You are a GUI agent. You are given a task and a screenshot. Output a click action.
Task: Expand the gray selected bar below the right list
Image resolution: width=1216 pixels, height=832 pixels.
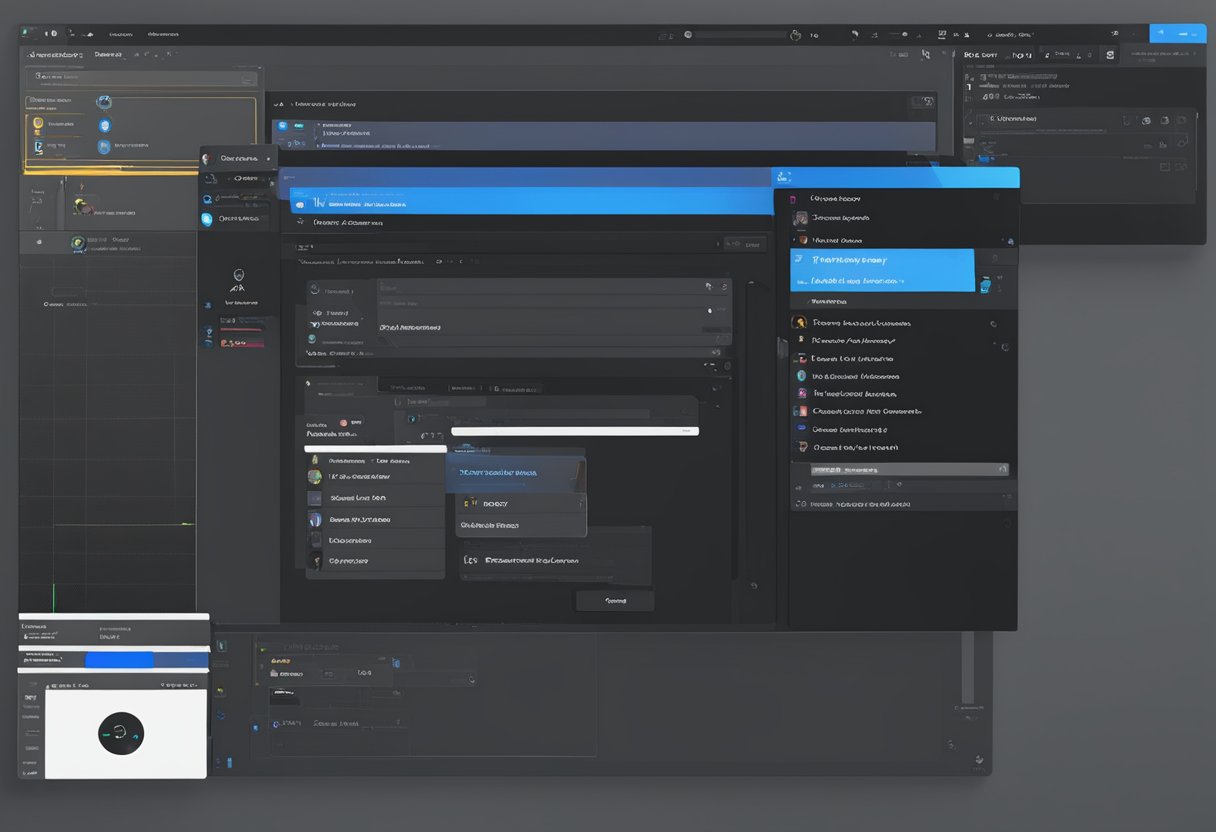(900, 469)
